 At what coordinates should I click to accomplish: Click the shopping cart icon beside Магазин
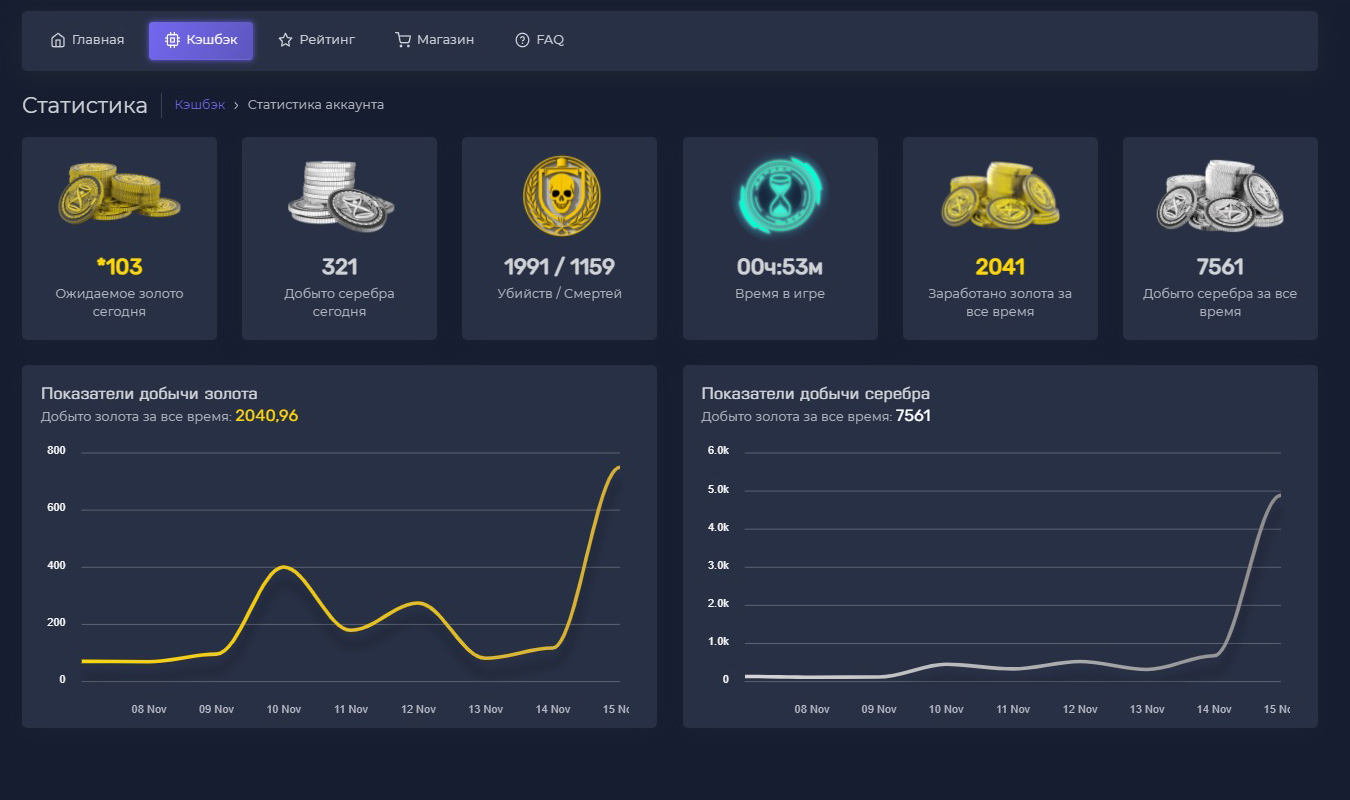click(x=403, y=40)
